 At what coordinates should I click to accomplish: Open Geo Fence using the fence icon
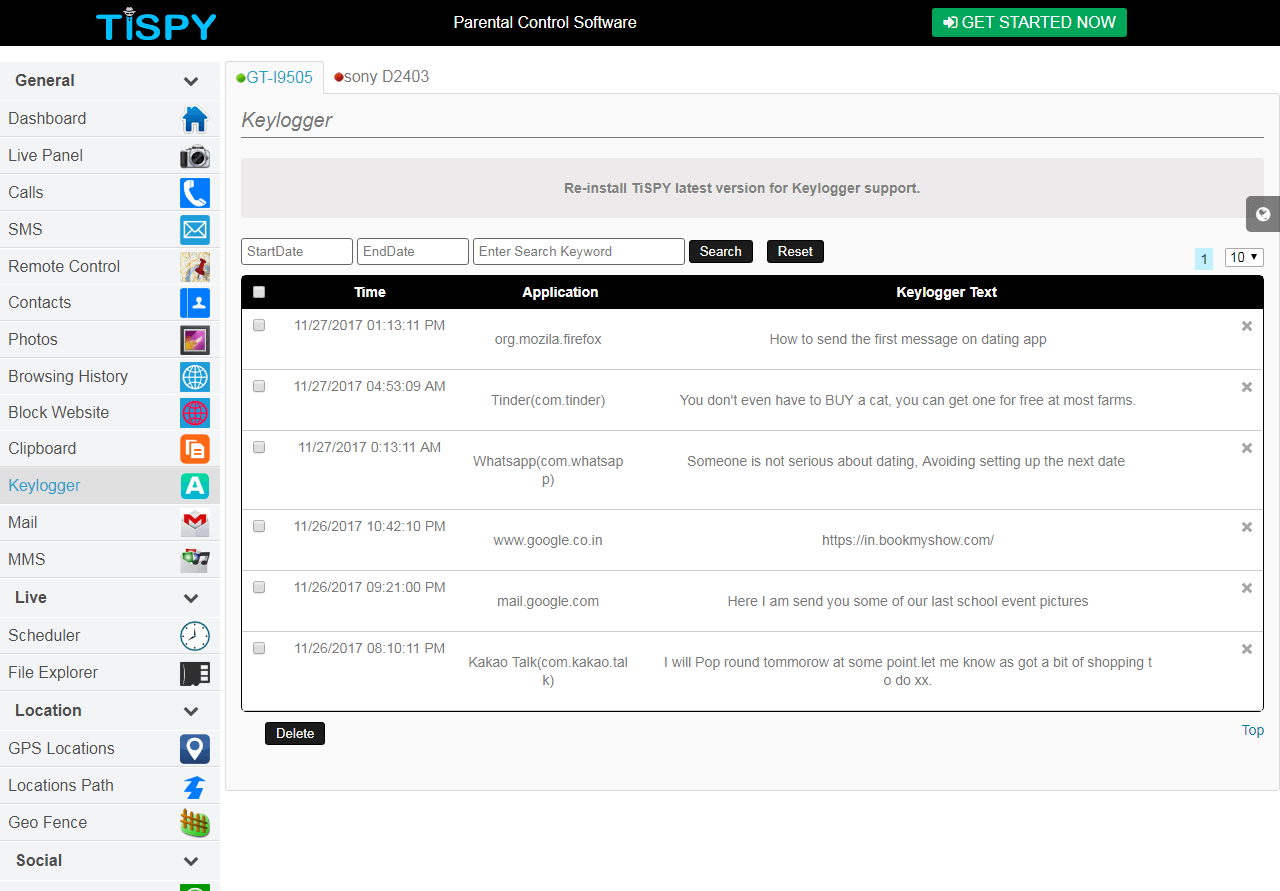pyautogui.click(x=195, y=823)
